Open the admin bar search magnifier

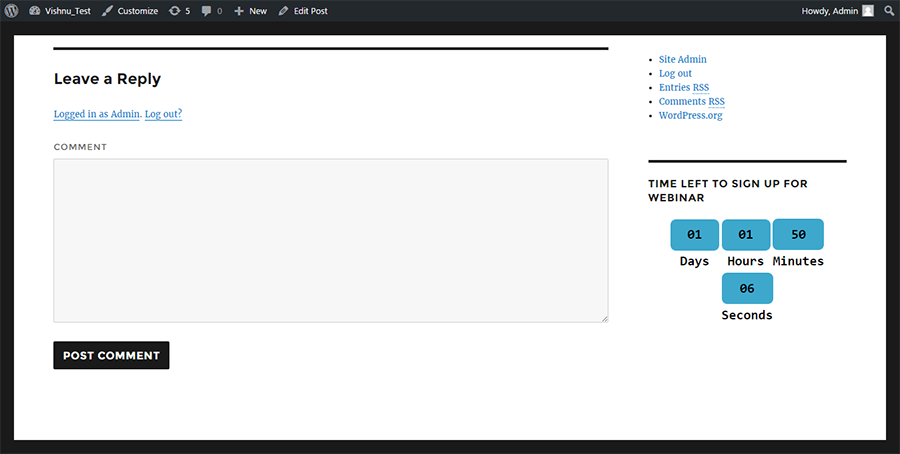tap(889, 11)
